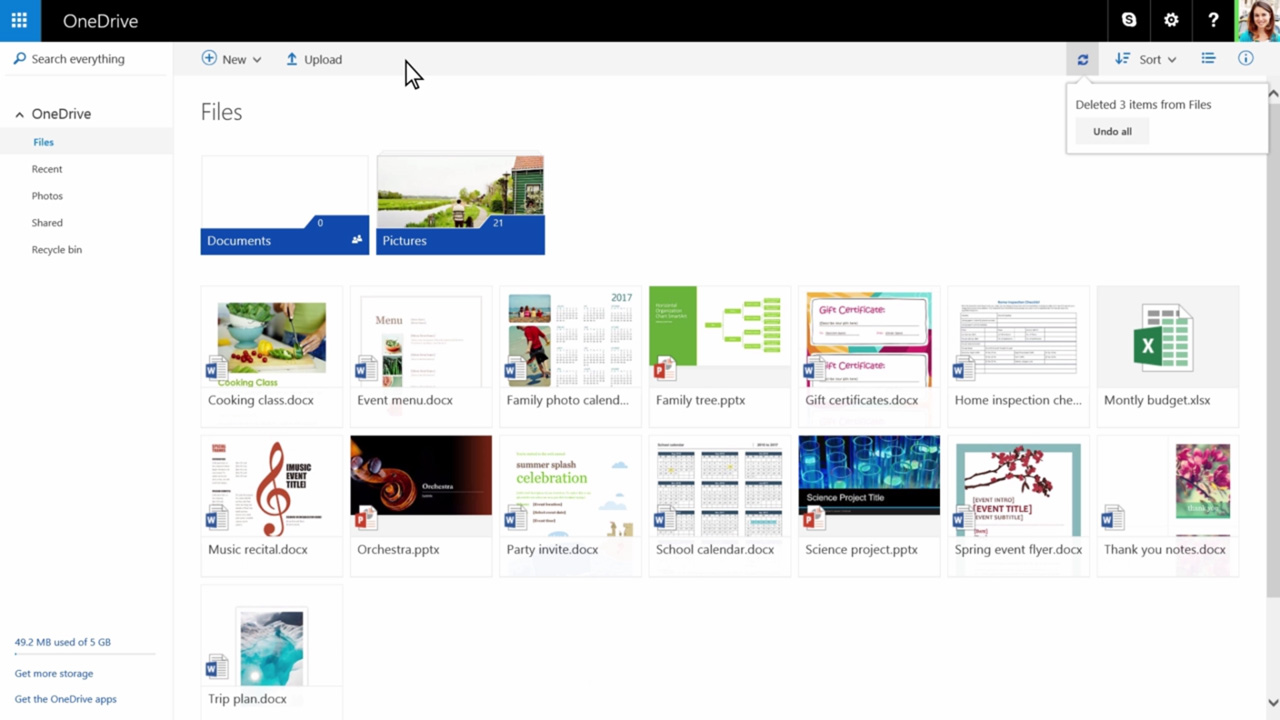Open the app launcher grid icon

pyautogui.click(x=18, y=20)
